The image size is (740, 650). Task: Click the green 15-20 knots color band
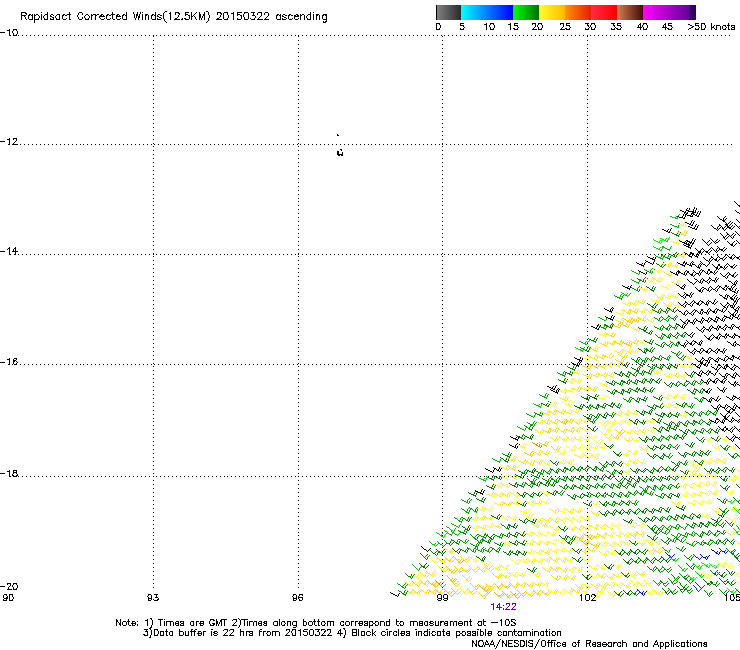(x=526, y=12)
